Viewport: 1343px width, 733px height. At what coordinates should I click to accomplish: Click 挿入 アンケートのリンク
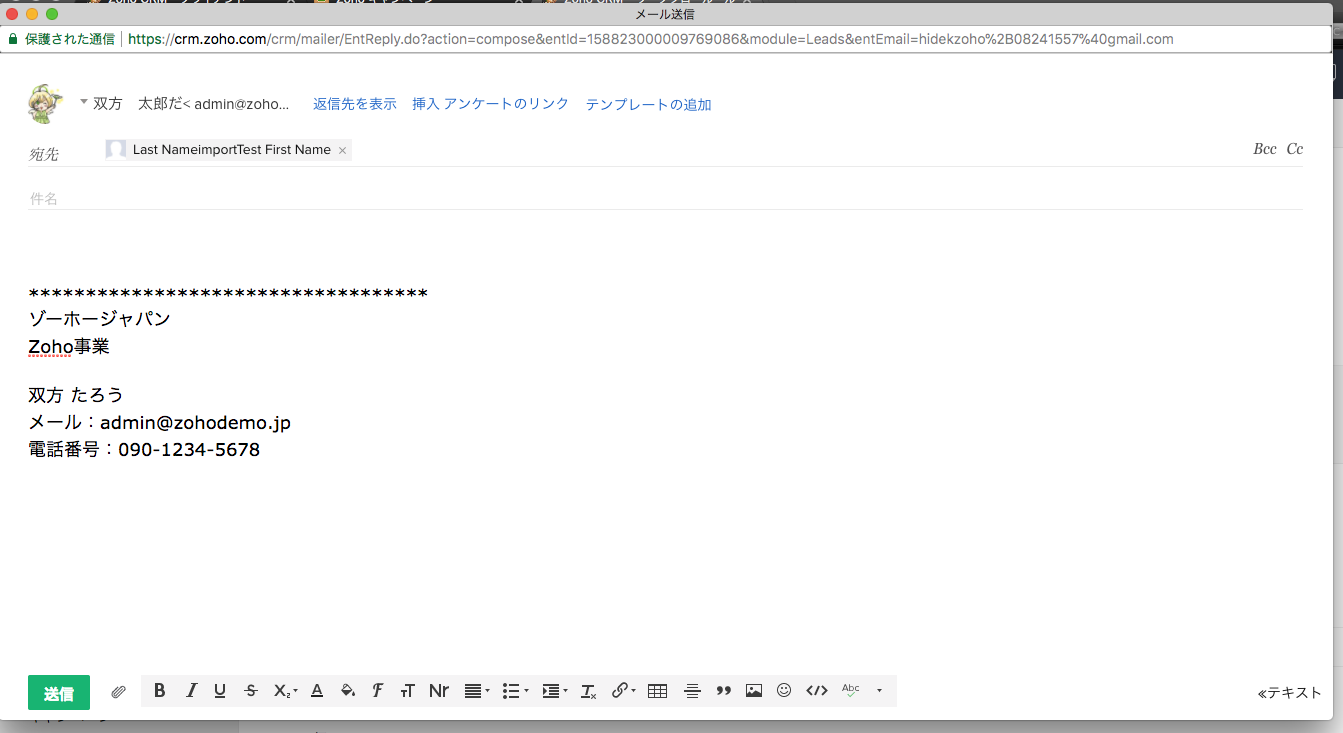490,104
